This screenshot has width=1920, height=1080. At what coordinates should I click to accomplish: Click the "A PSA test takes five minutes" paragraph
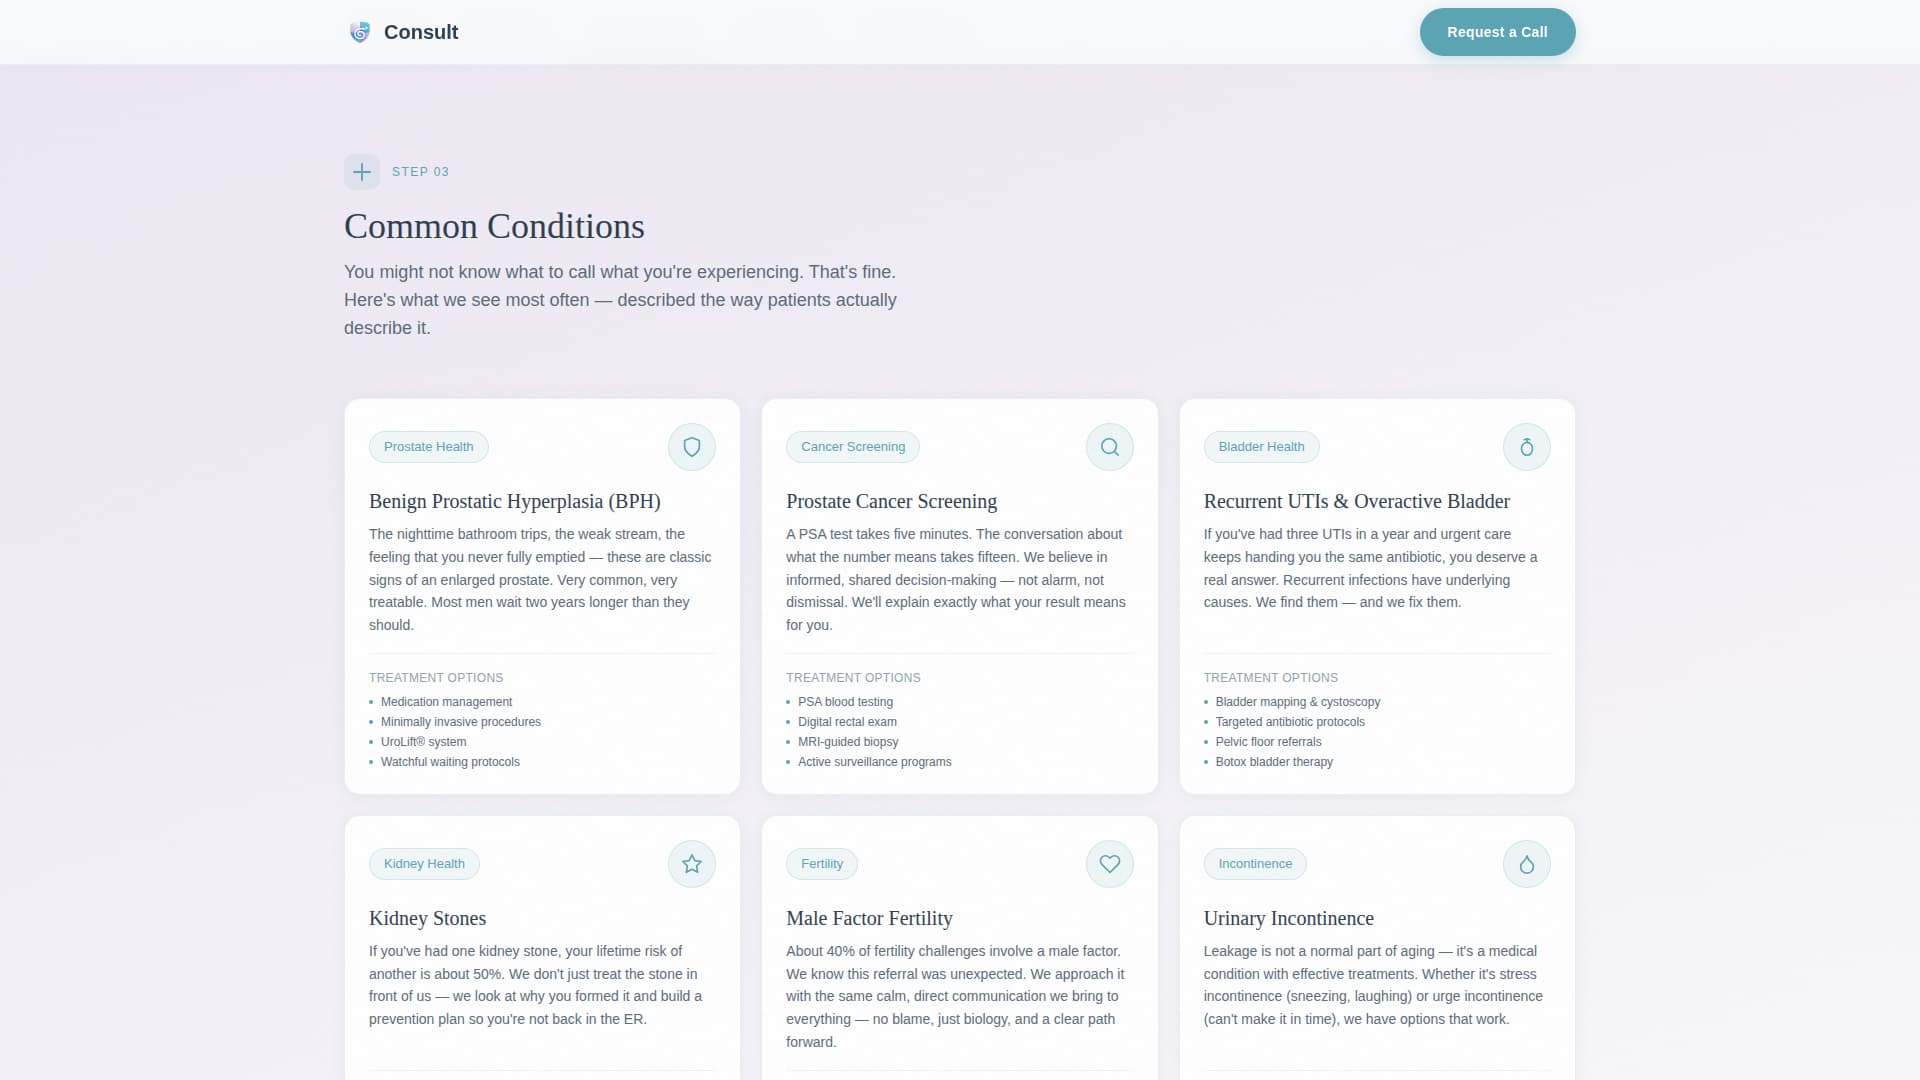[958, 580]
